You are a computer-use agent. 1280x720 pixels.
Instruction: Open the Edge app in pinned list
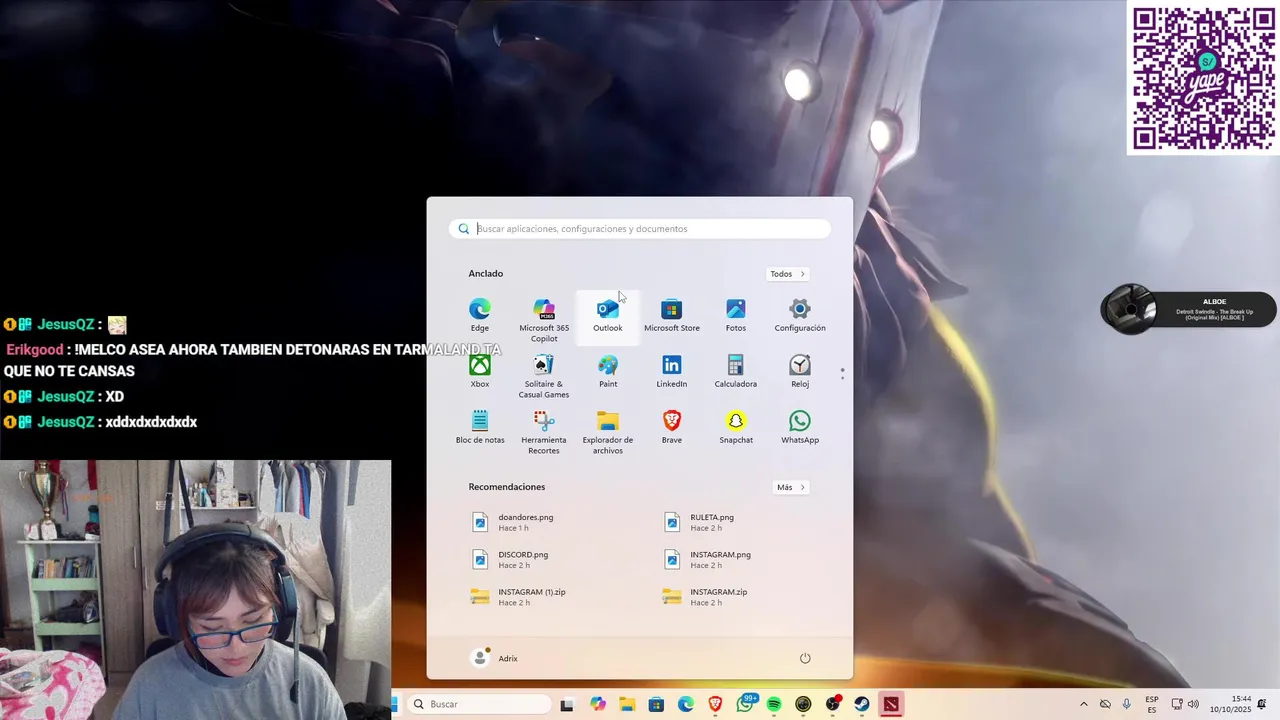click(x=480, y=316)
